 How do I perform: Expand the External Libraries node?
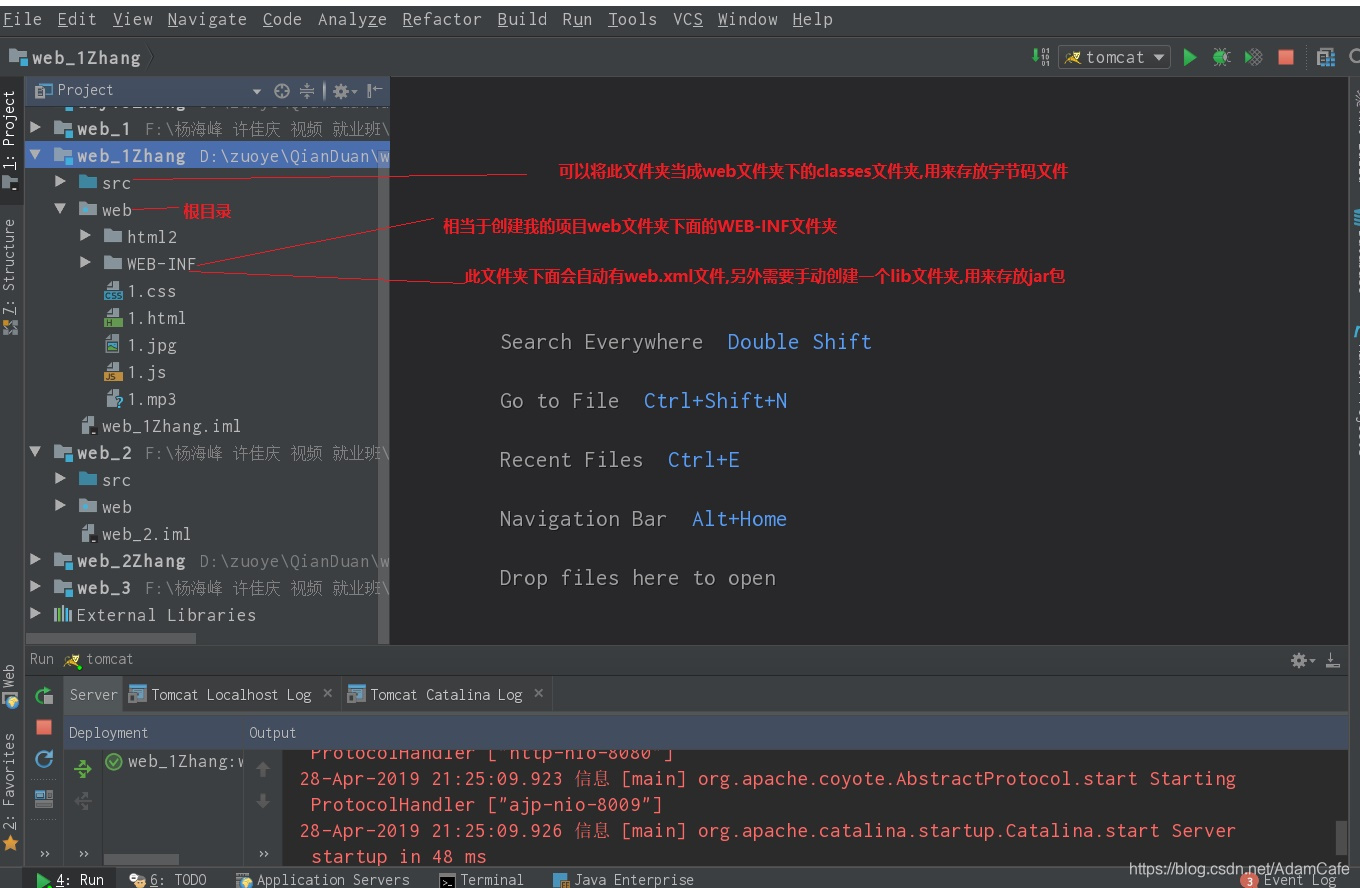coord(36,614)
